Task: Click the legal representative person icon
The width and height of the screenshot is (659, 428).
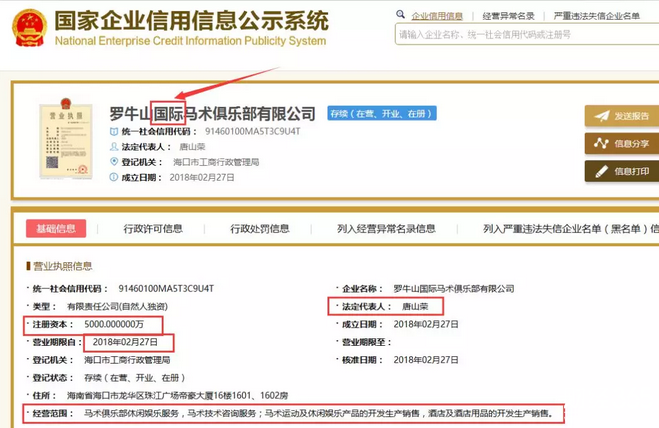Action: pos(113,146)
